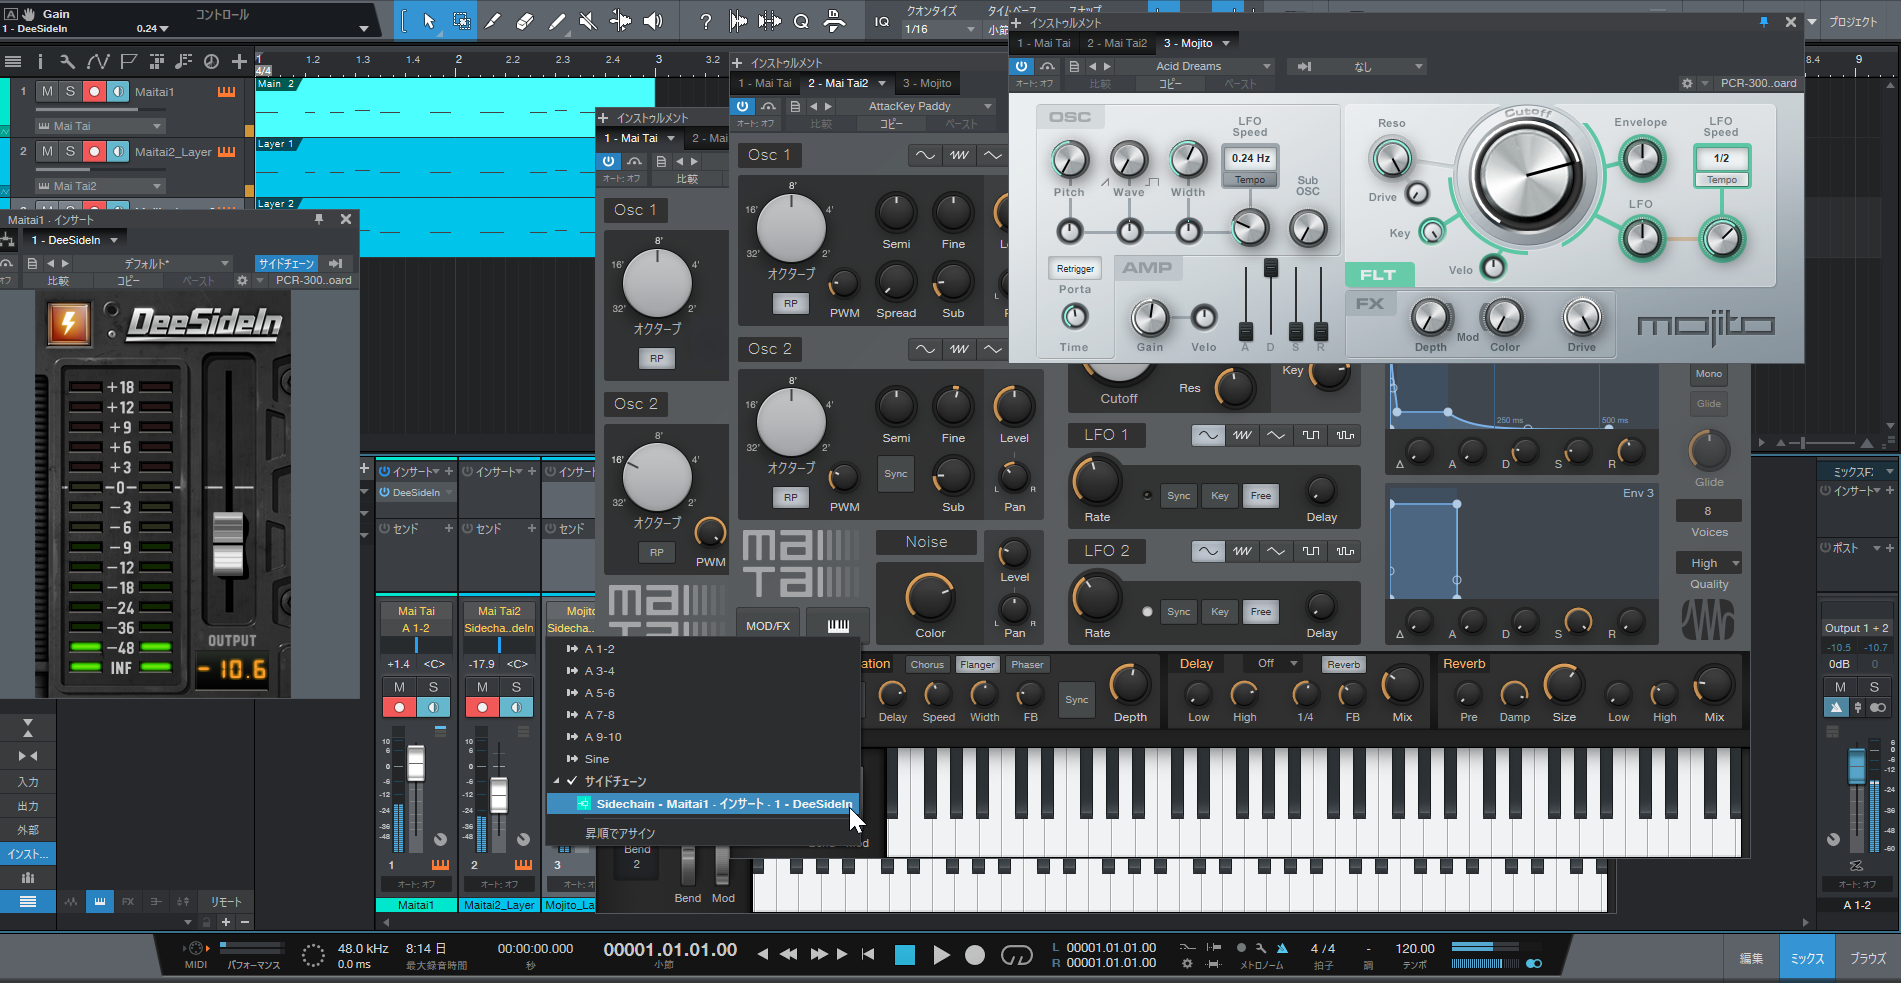Screen dimensions: 1901x983
Task: Select the Range tool in the toolbar
Action: point(461,21)
